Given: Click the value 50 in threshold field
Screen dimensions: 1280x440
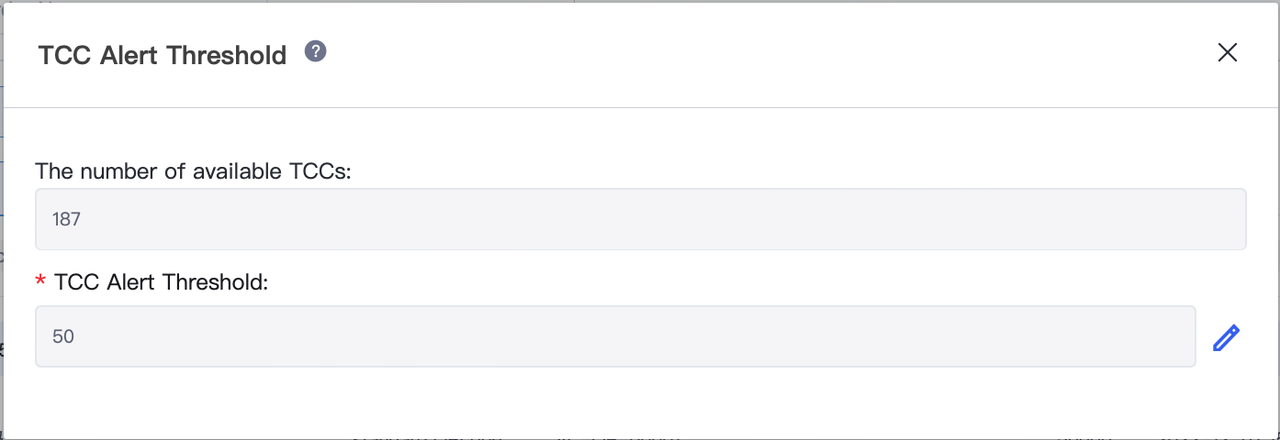Looking at the screenshot, I should click(63, 337).
